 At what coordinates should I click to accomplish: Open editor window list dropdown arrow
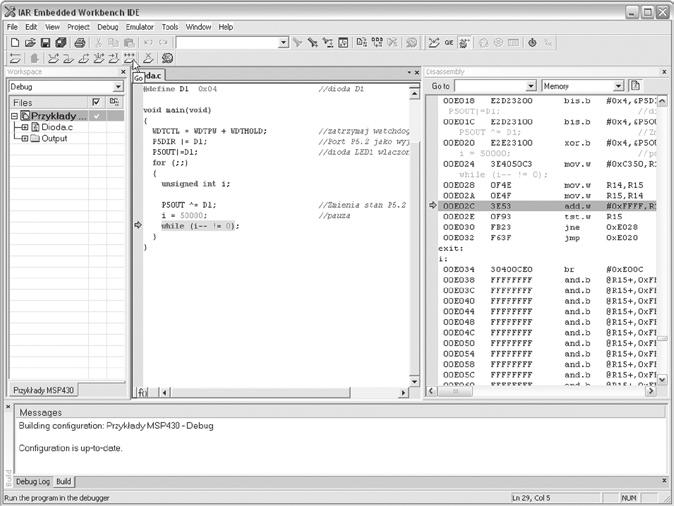tap(409, 73)
